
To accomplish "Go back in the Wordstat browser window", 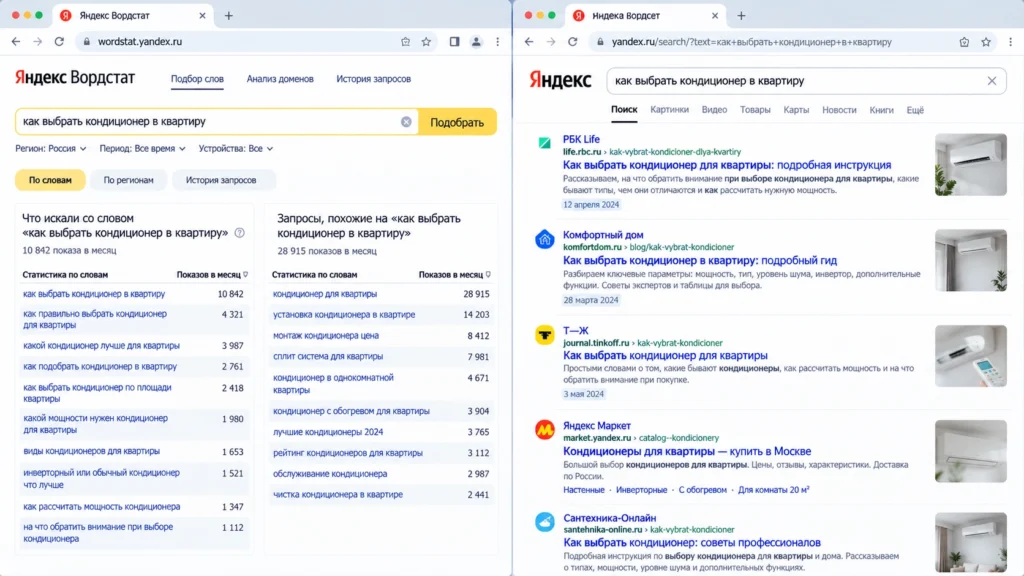I will (16, 41).
